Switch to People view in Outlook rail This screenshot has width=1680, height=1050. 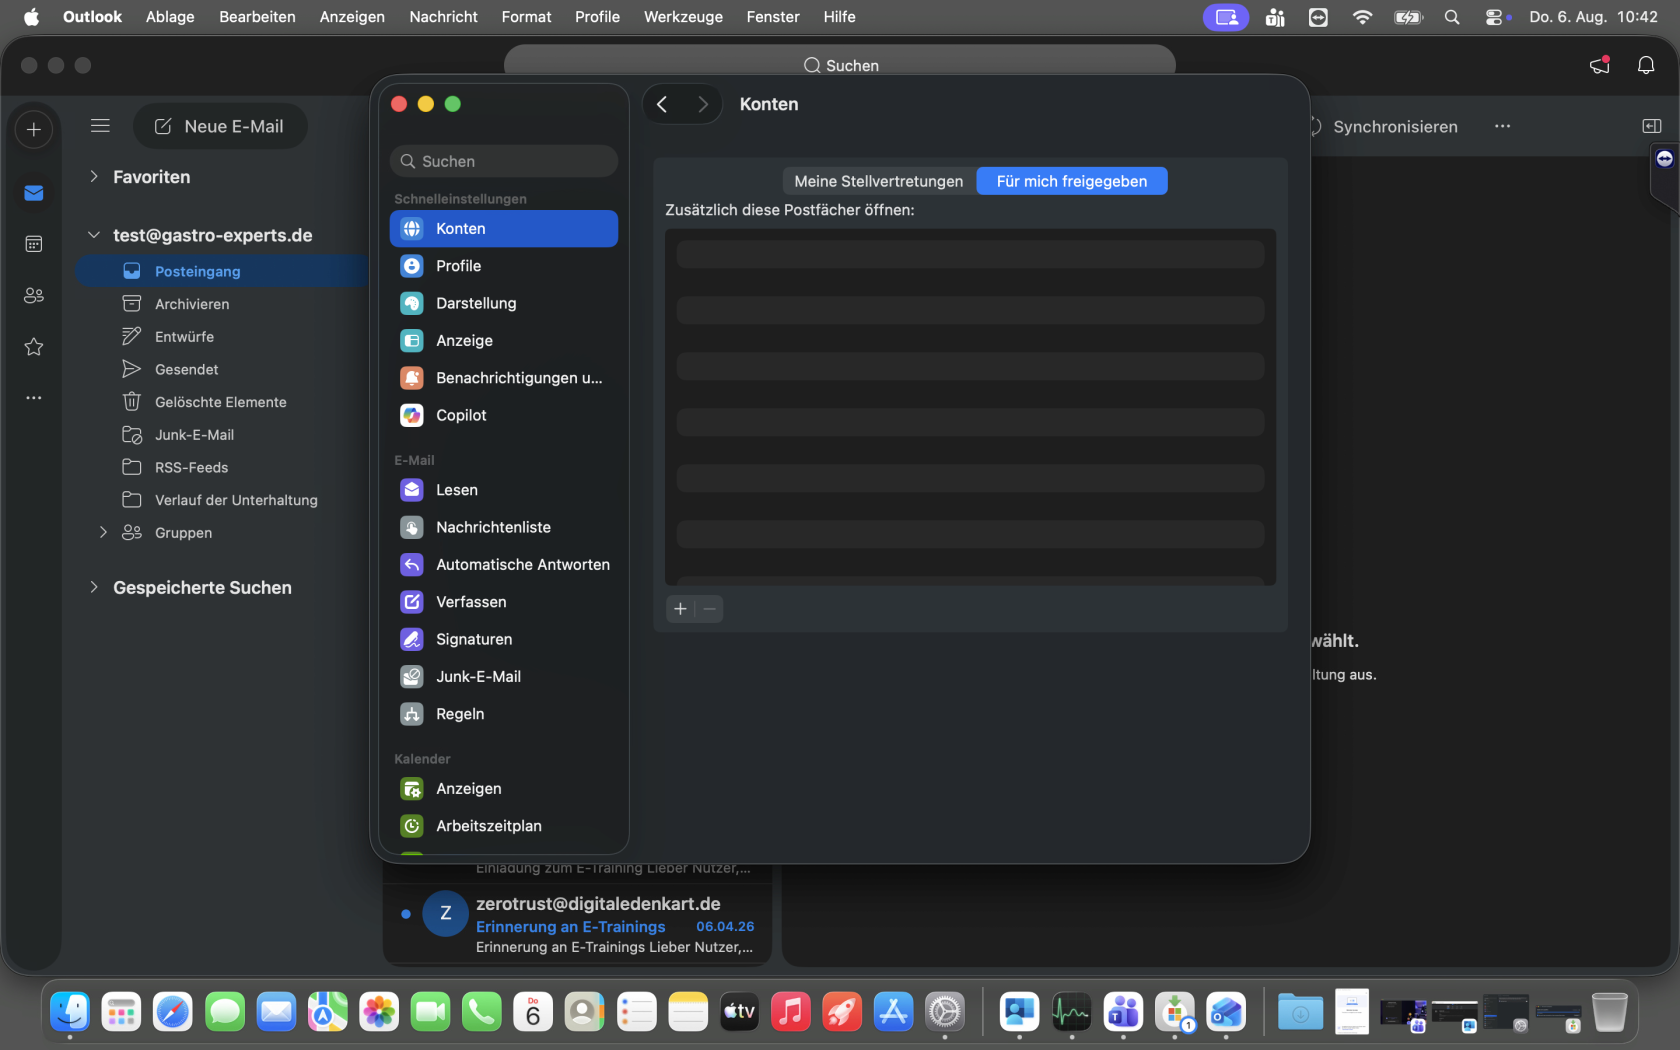click(34, 296)
